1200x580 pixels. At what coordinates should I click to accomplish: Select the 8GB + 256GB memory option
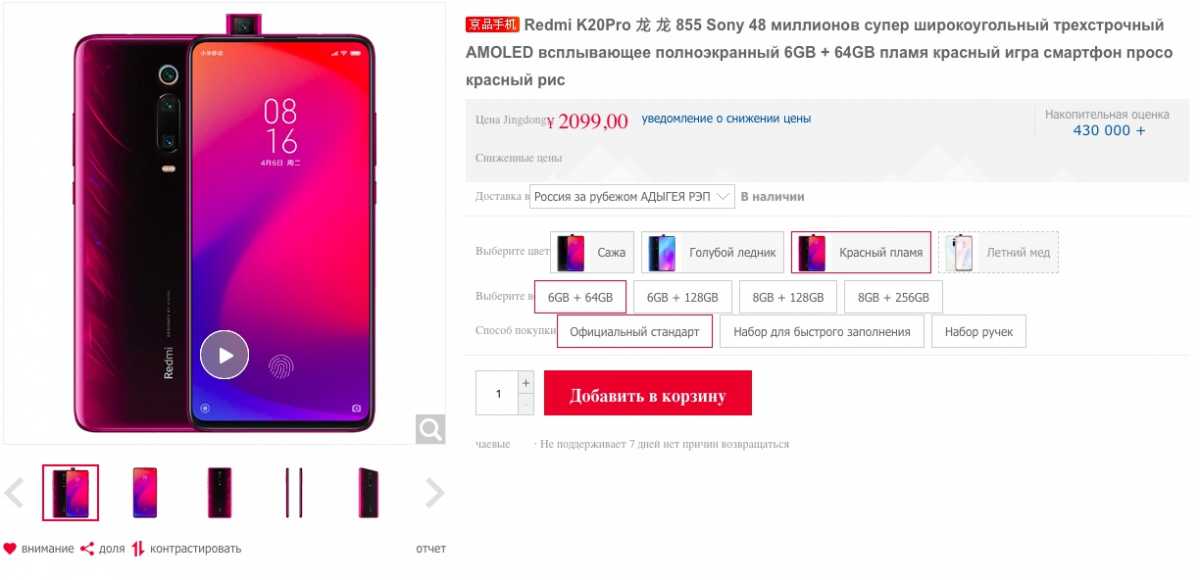click(893, 297)
